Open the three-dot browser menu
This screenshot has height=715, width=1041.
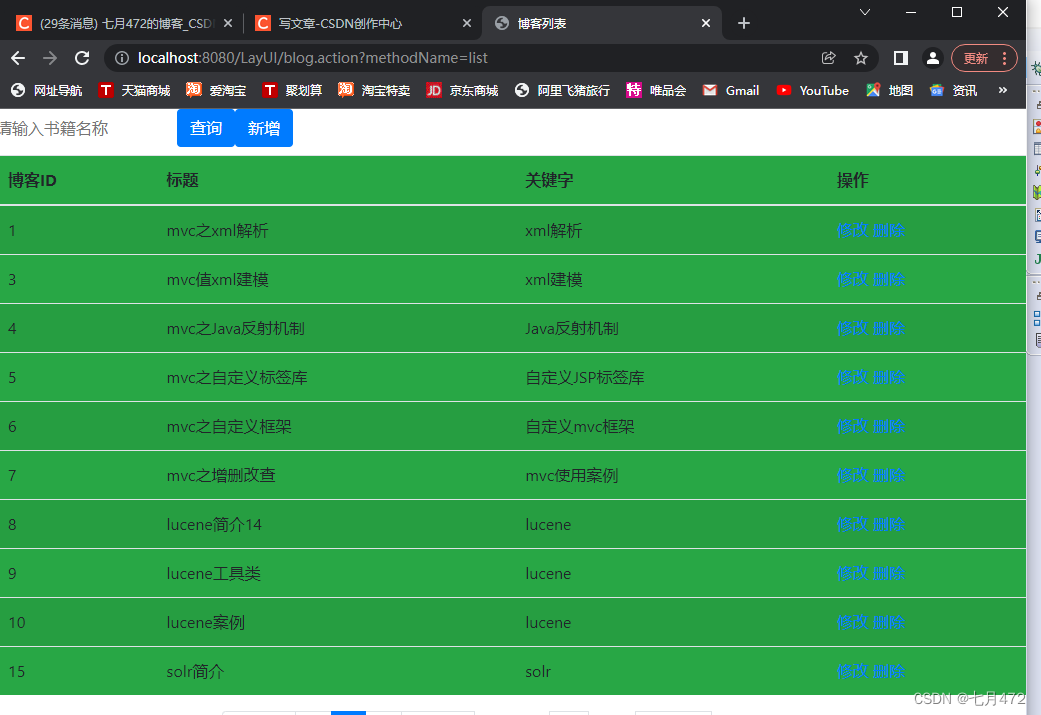[x=1003, y=58]
